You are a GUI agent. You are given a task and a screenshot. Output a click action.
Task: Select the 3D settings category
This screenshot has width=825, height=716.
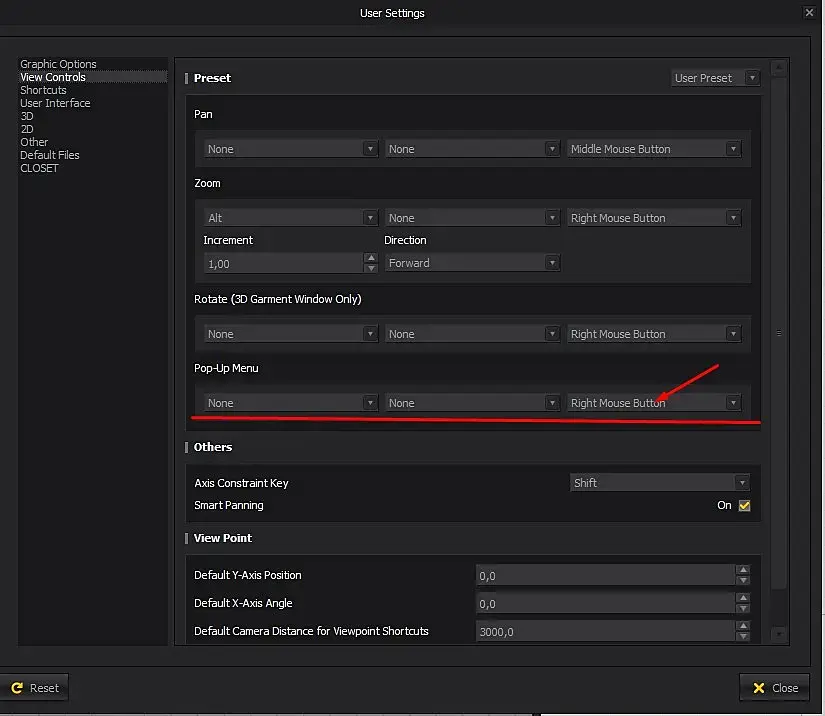(x=27, y=116)
